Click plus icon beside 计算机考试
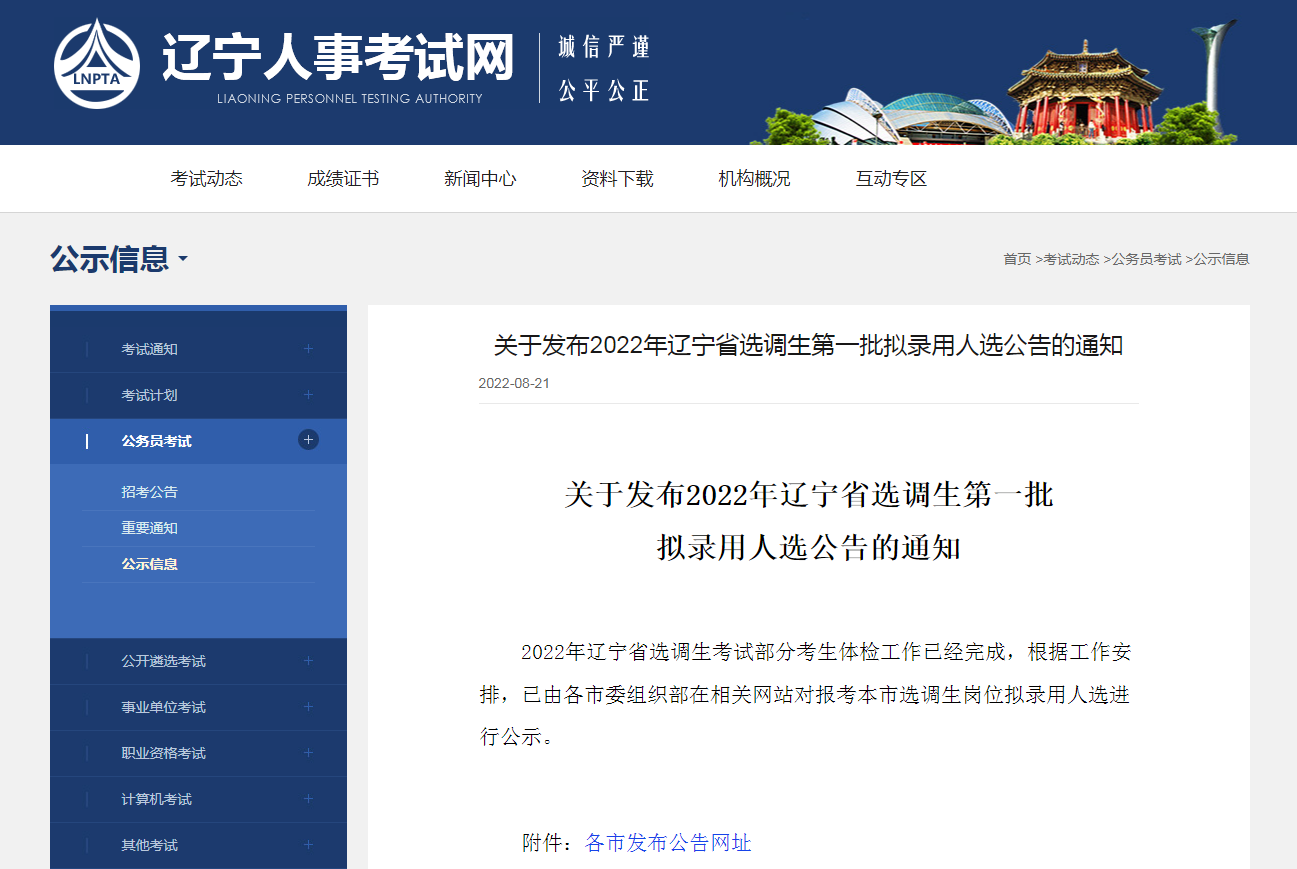The width and height of the screenshot is (1297, 869). tap(308, 799)
